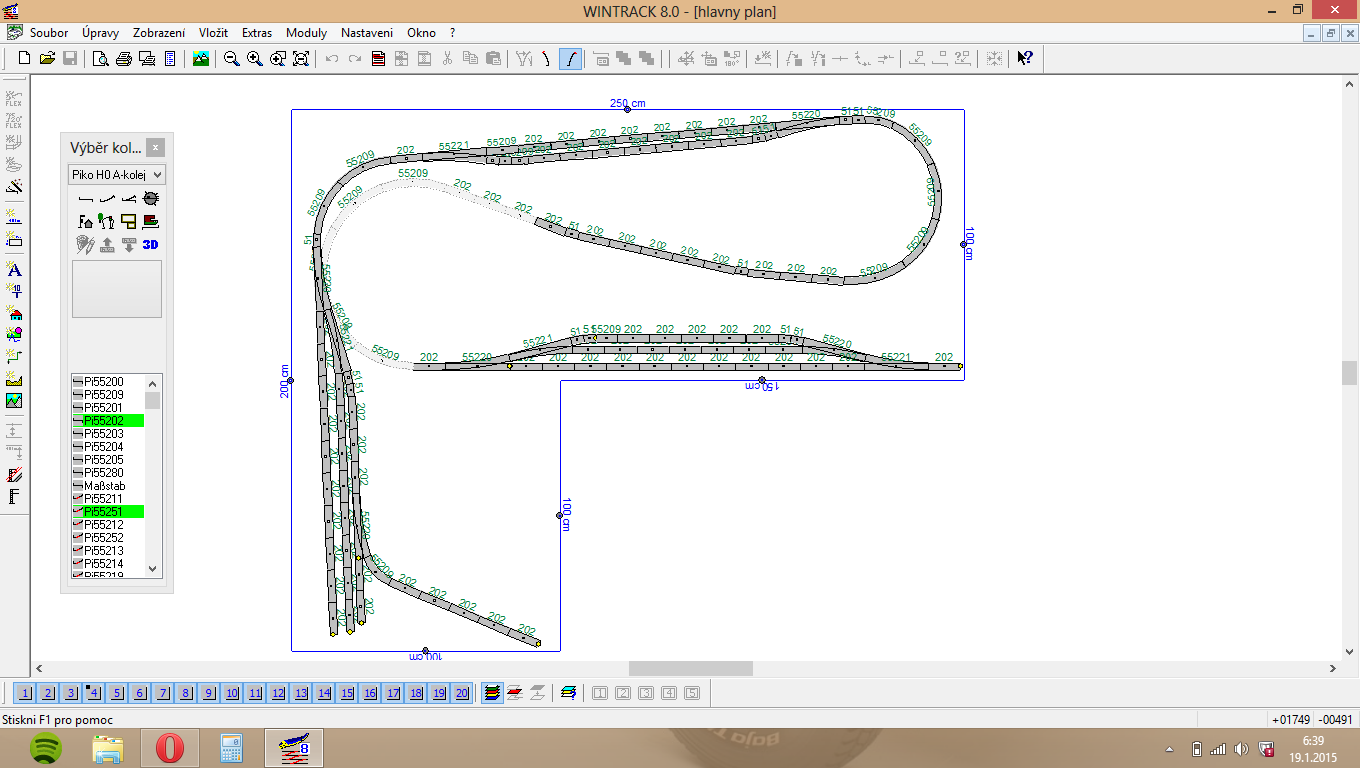Toggle layer 12 visibility button
The height and width of the screenshot is (768, 1360).
(278, 693)
